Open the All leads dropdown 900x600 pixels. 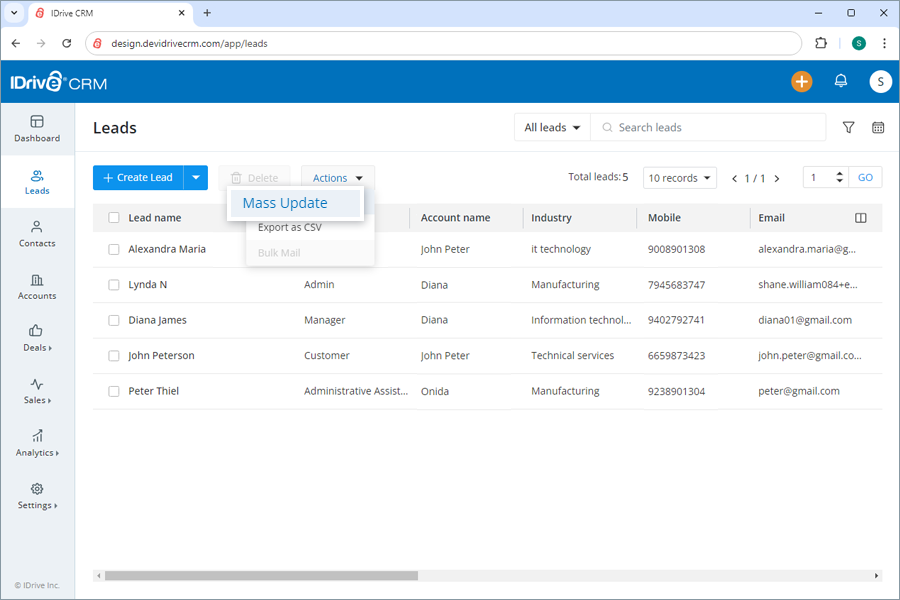[552, 127]
